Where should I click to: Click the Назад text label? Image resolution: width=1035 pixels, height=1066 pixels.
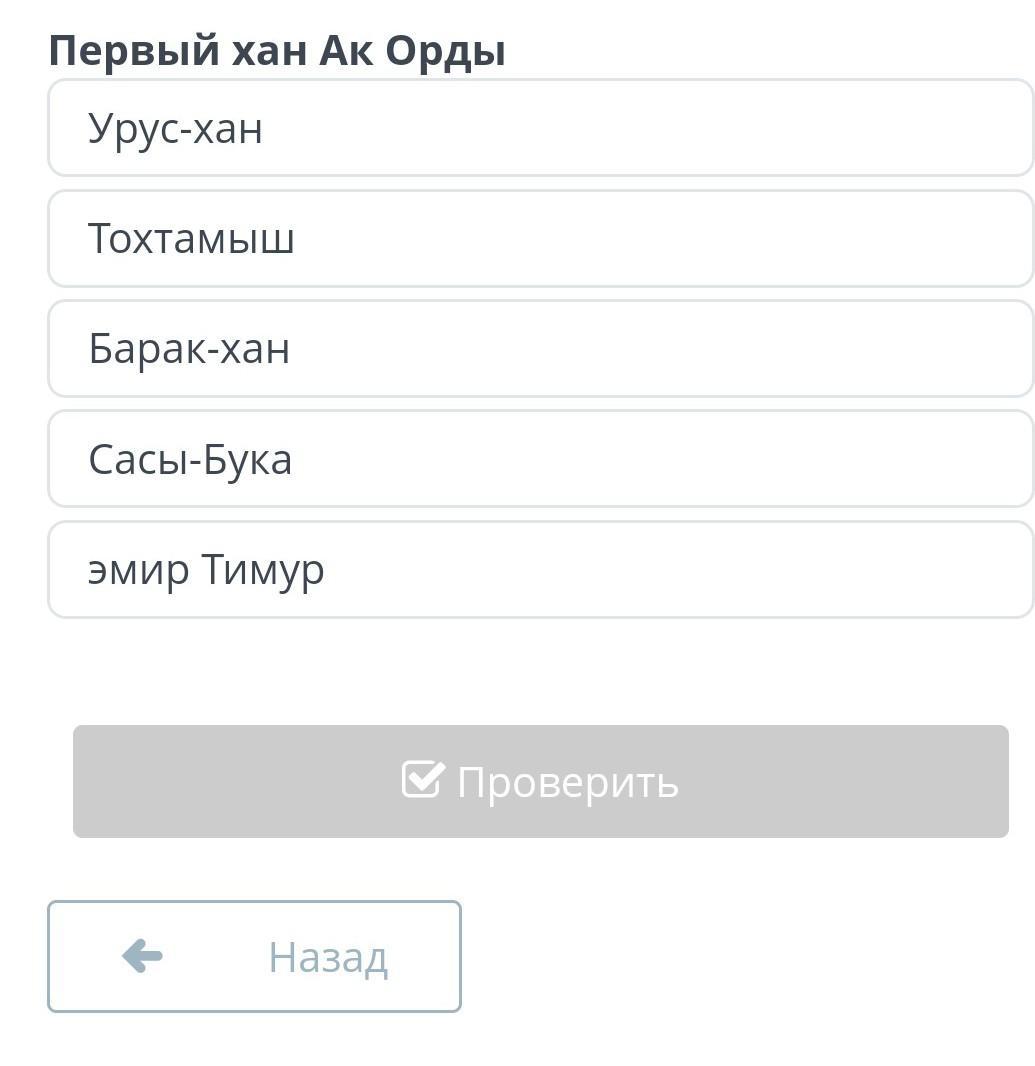[x=327, y=957]
